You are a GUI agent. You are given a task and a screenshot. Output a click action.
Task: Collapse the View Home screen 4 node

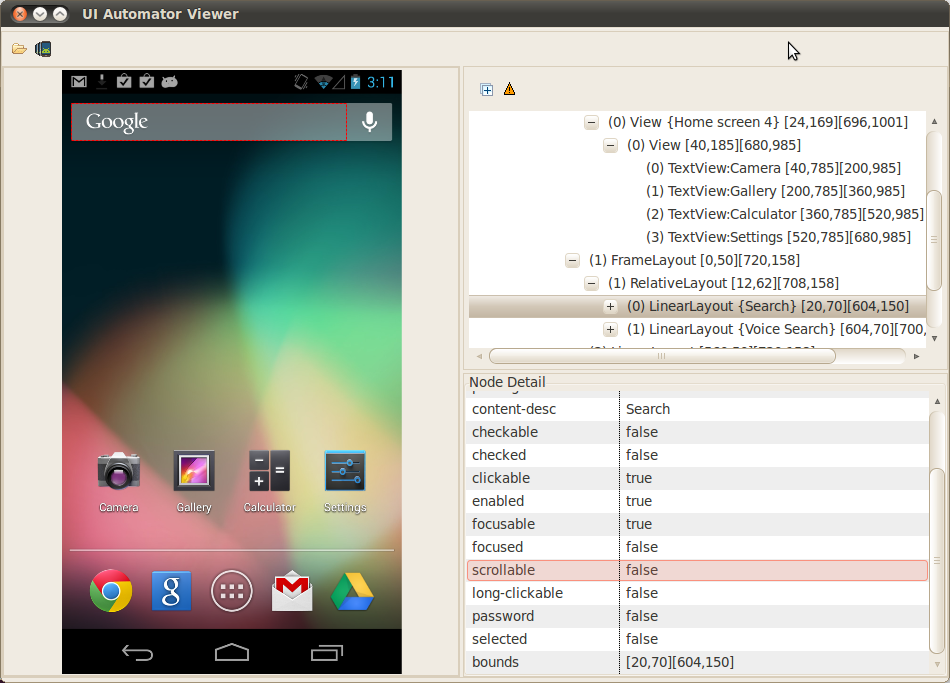click(591, 122)
